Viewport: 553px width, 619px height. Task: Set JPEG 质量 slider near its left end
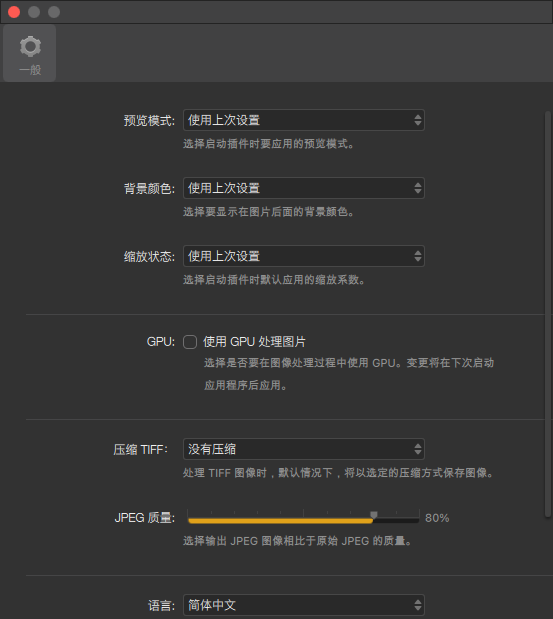[x=193, y=521]
